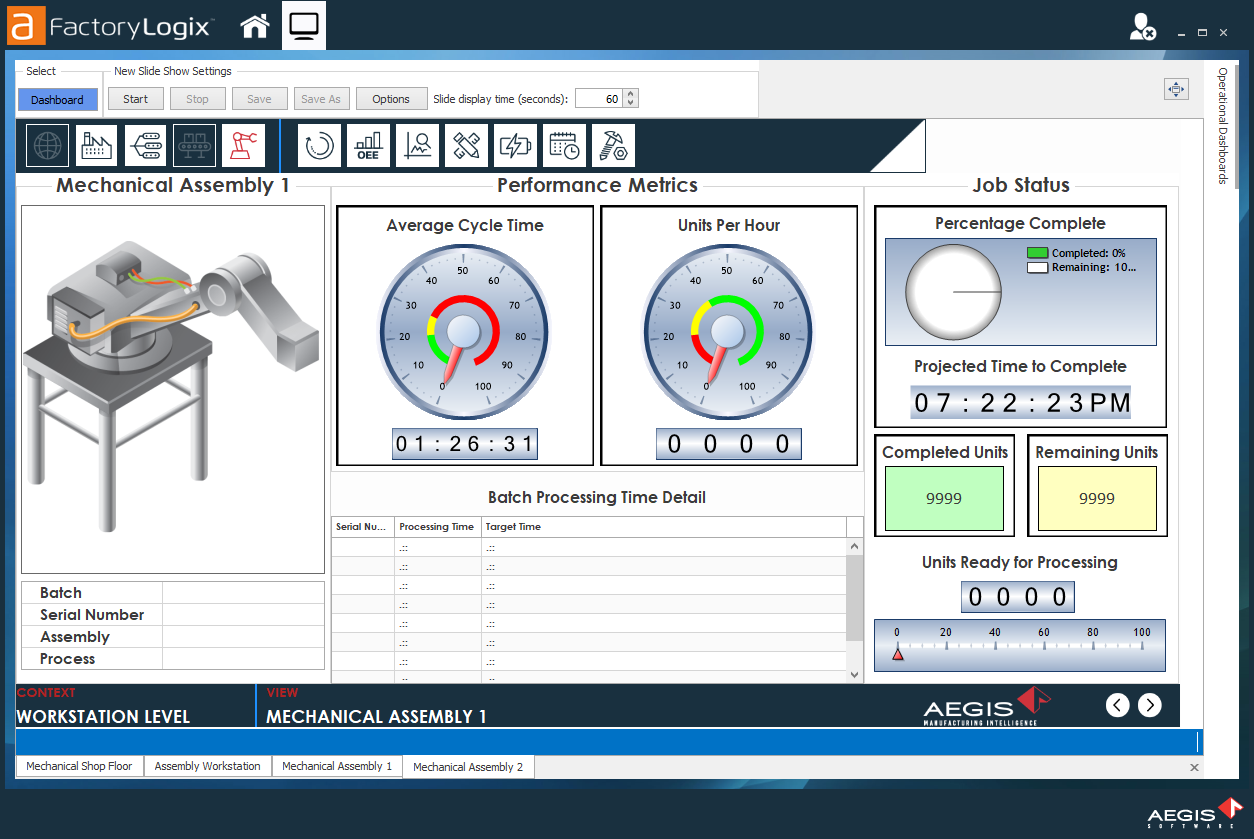Open the factory shop floor view icon
This screenshot has width=1254, height=839.
click(x=95, y=145)
